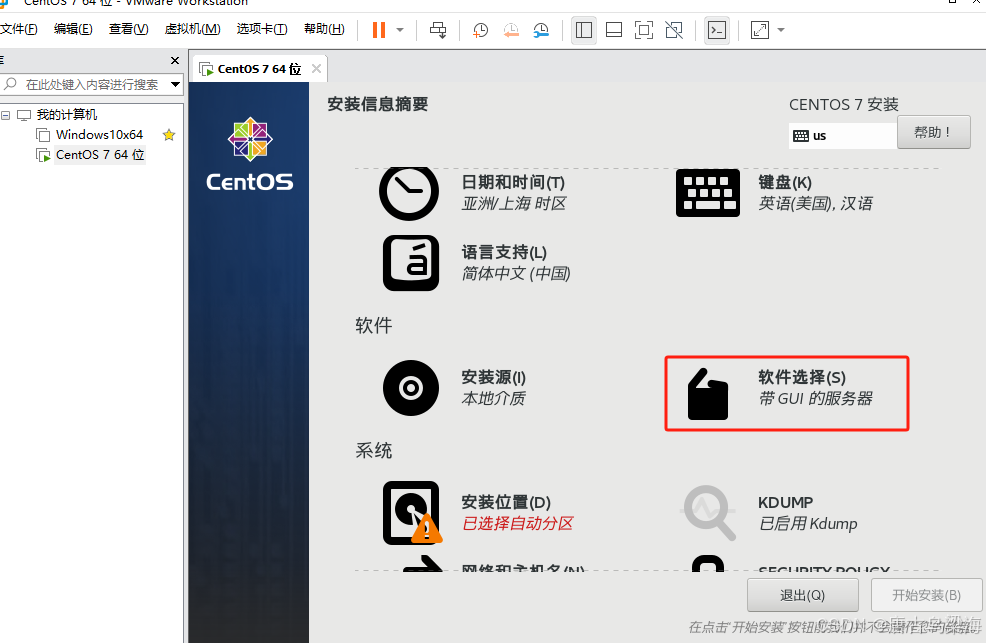The width and height of the screenshot is (986, 643).
Task: Click the 语言支持(L) label
Action: pyautogui.click(x=504, y=252)
